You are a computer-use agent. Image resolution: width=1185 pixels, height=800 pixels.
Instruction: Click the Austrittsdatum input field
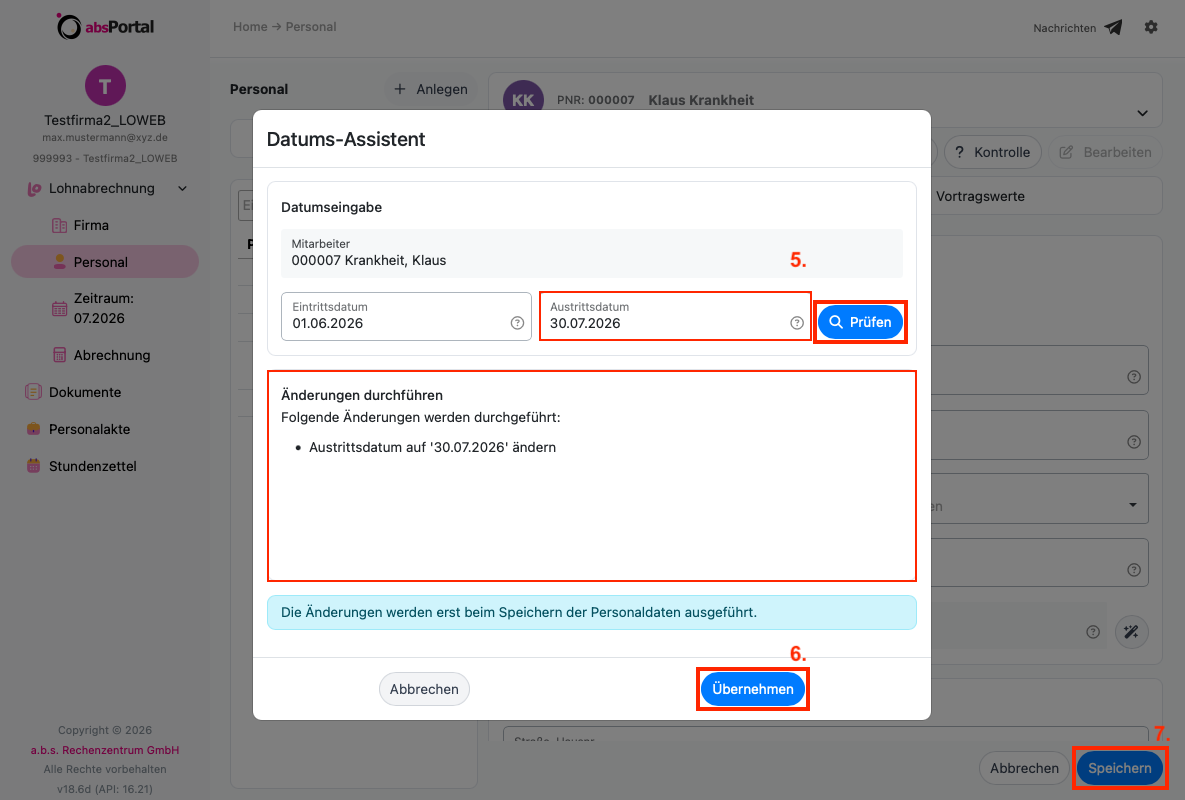click(x=675, y=317)
